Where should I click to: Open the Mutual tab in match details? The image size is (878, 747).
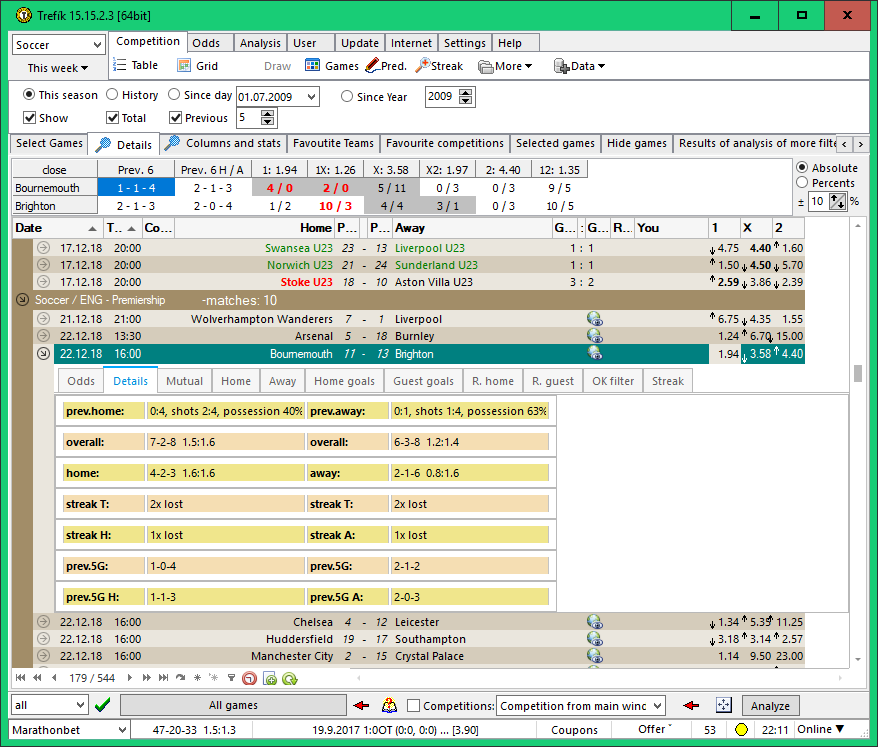tap(184, 381)
